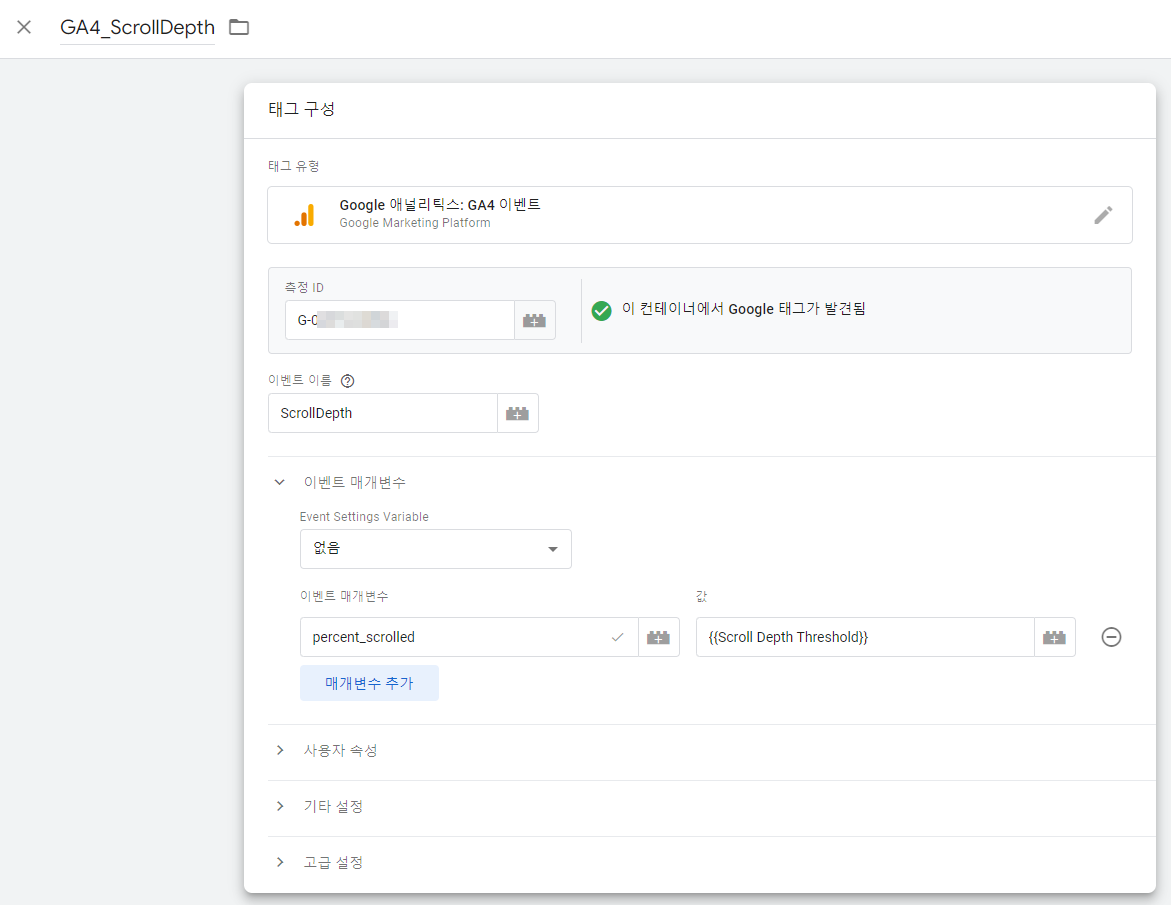Click the 이벤트 매개변수 section heading text
Viewport: 1171px width, 905px height.
(x=355, y=482)
